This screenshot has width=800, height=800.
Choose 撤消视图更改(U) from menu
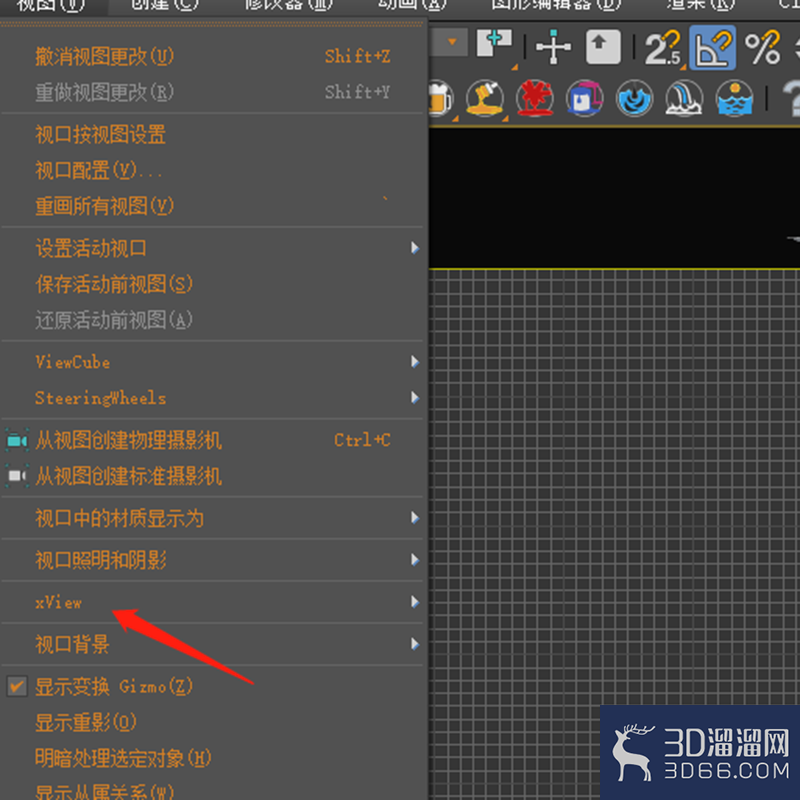212,56
